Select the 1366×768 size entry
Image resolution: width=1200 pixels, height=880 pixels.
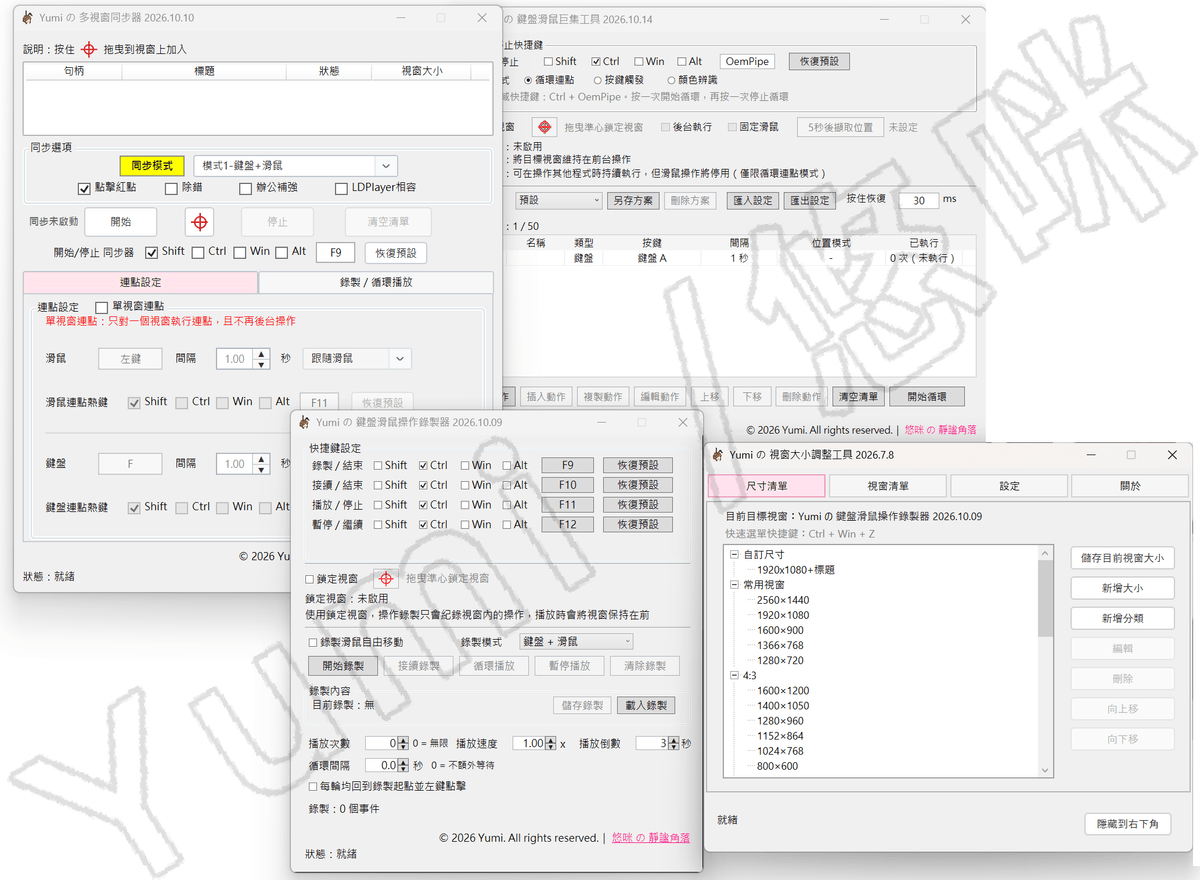(x=780, y=646)
